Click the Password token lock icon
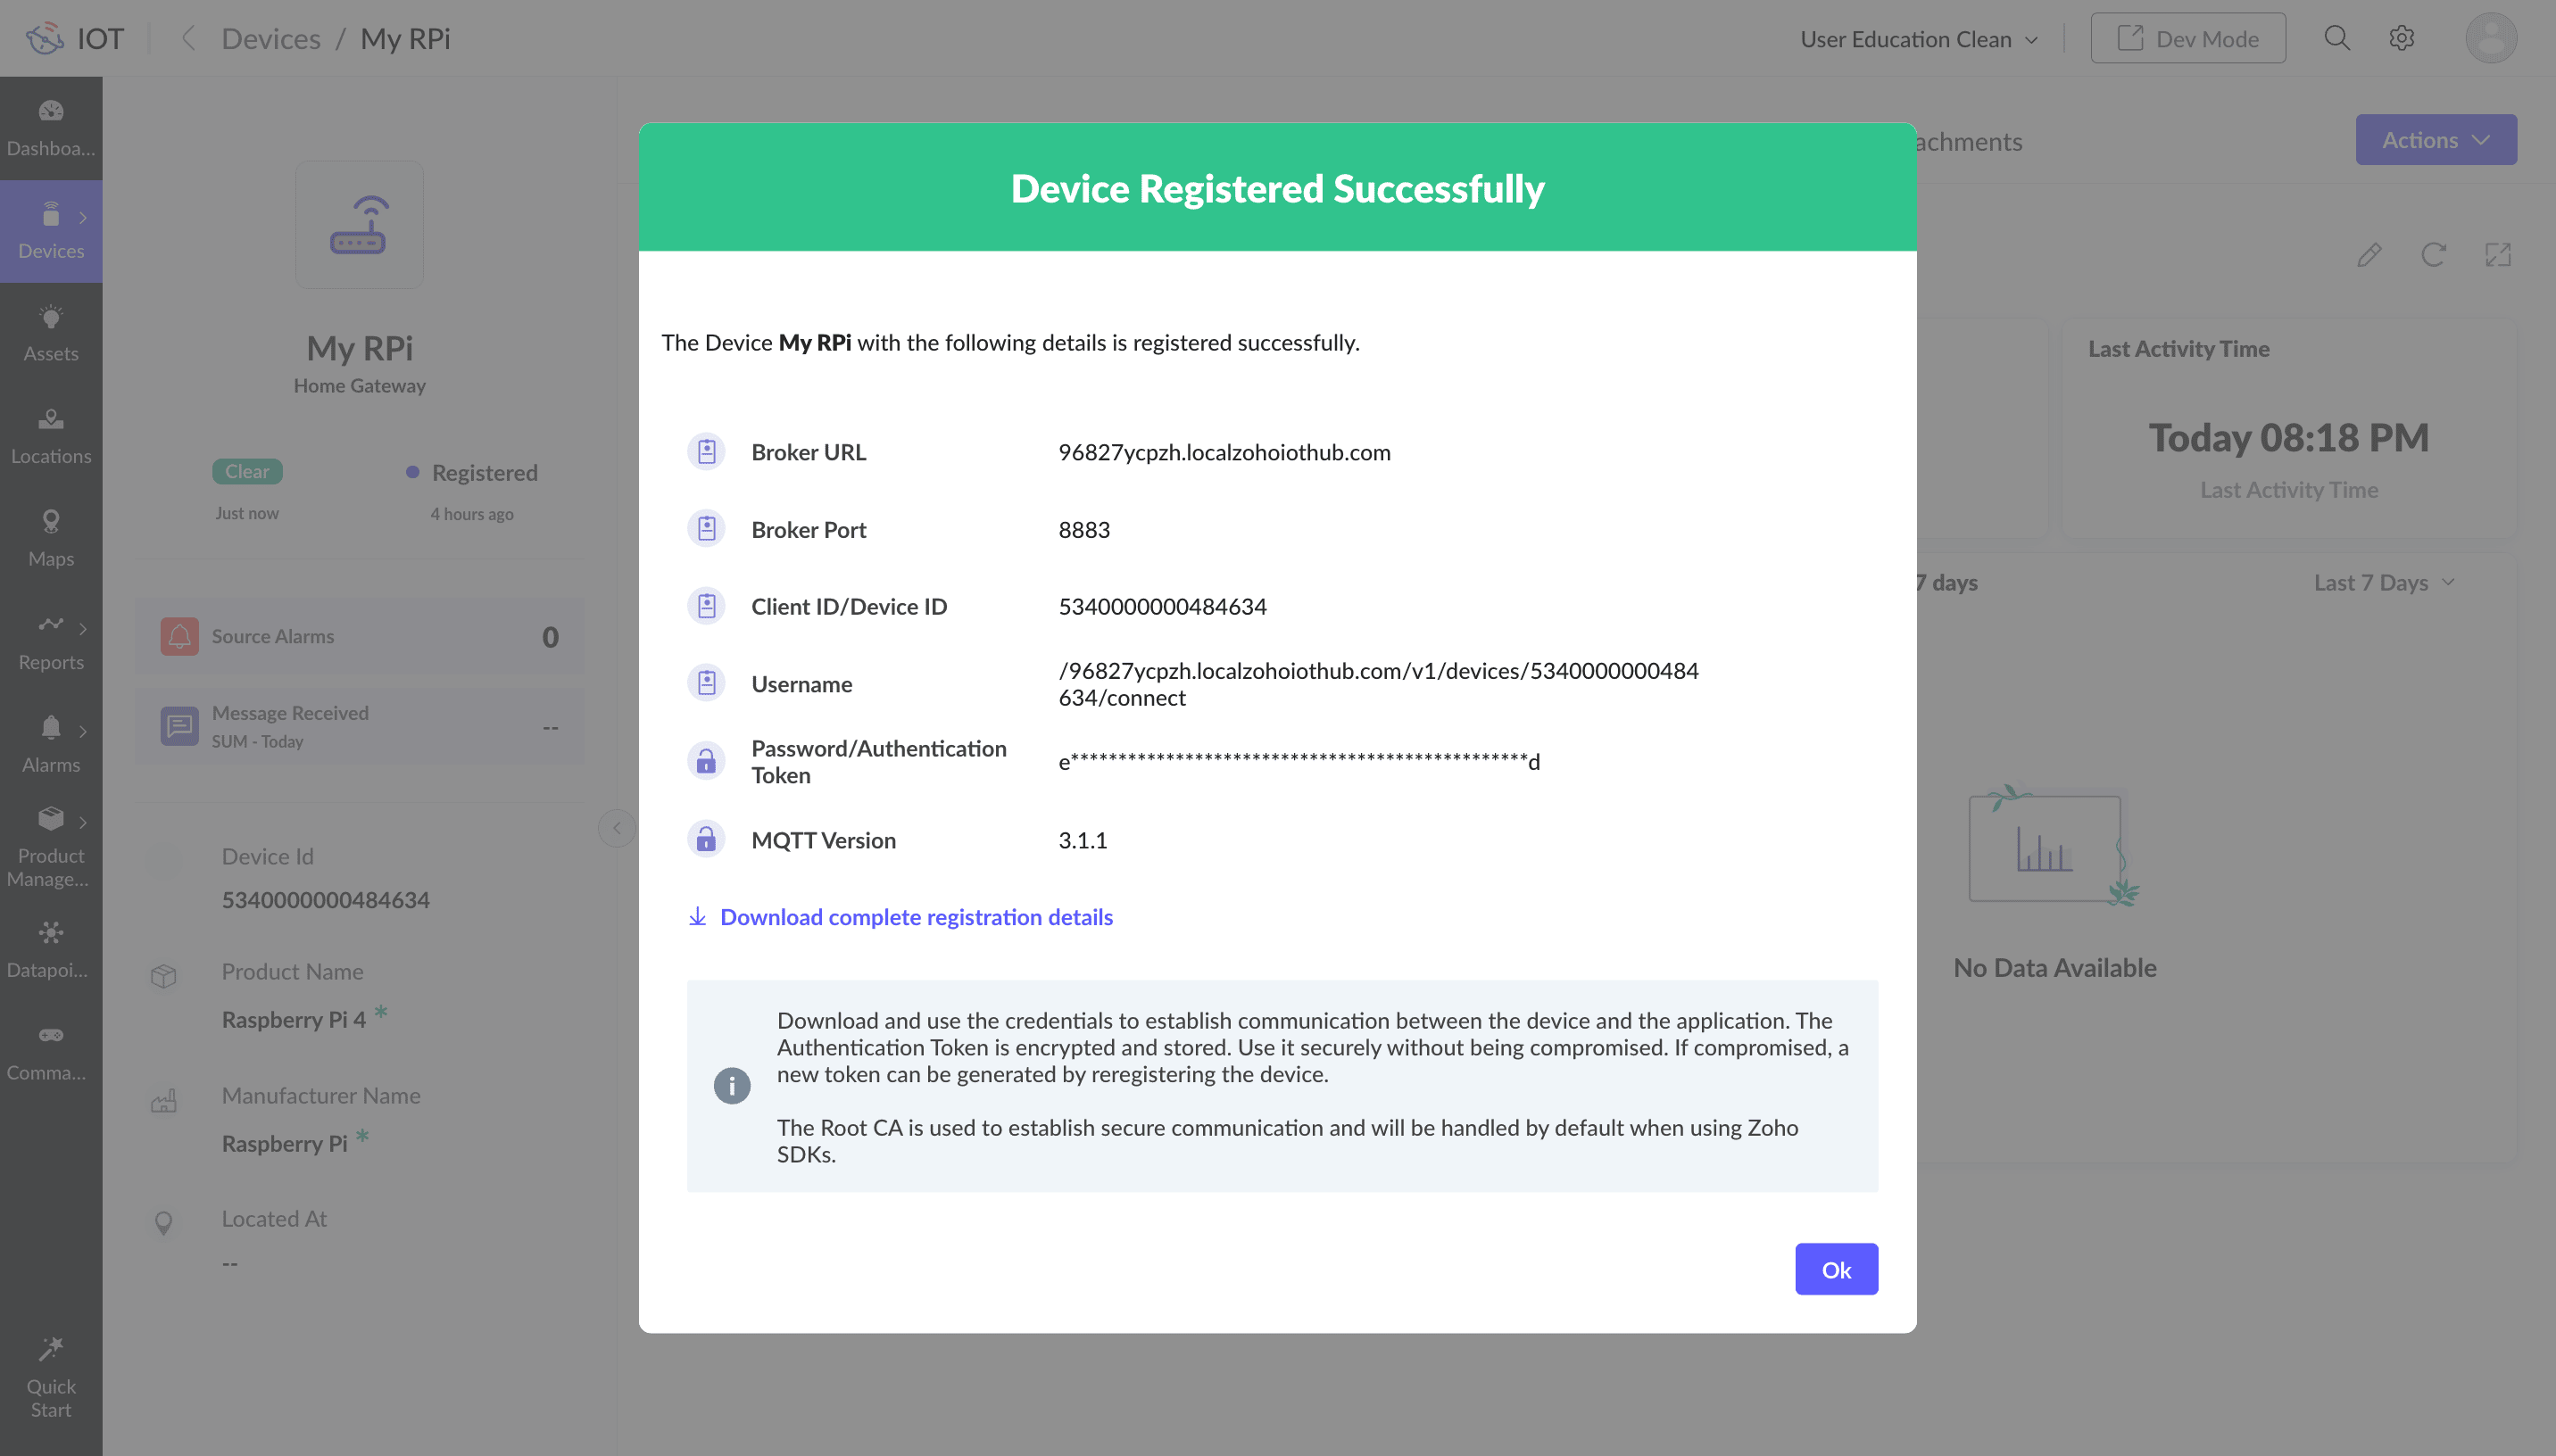Image resolution: width=2556 pixels, height=1456 pixels. 706,761
